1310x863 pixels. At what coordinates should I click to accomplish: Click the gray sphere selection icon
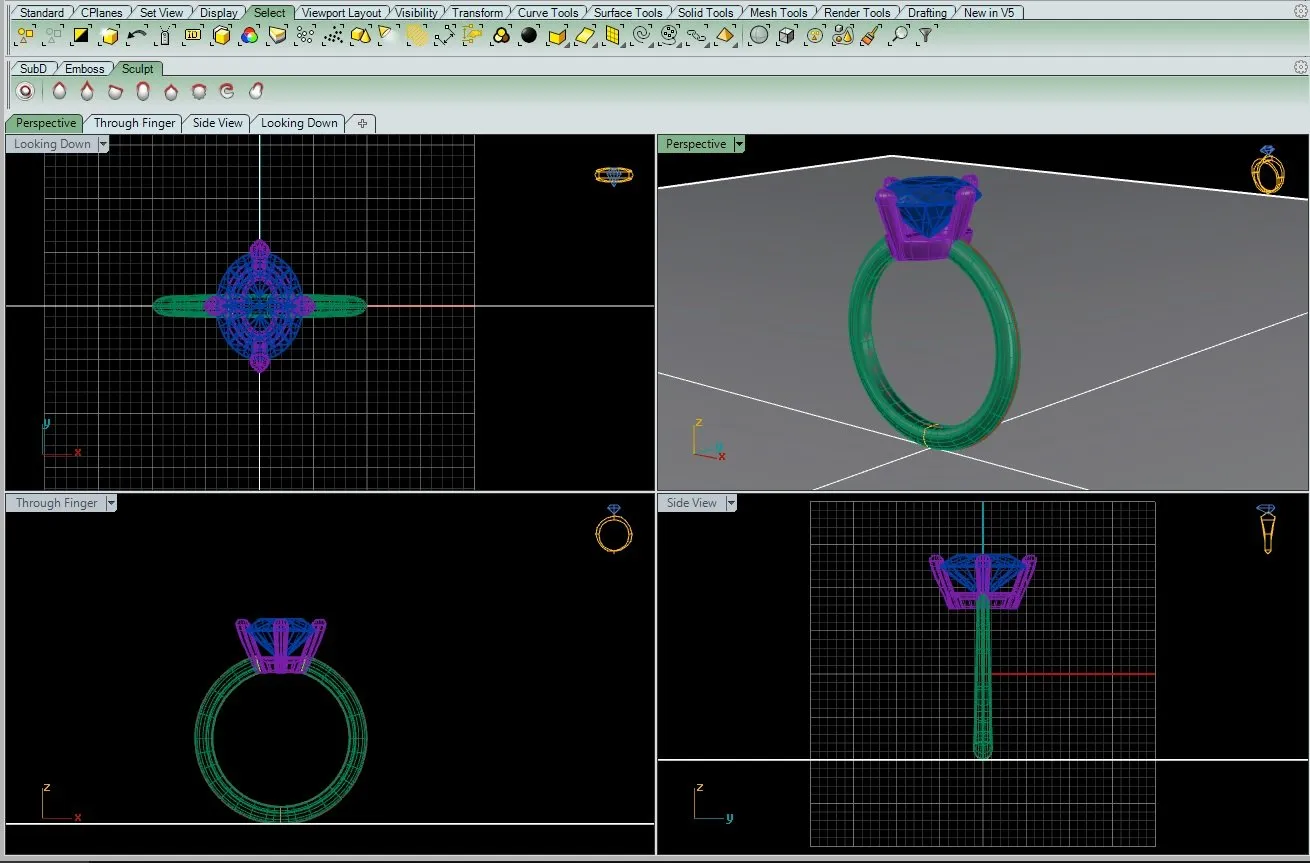coord(759,35)
